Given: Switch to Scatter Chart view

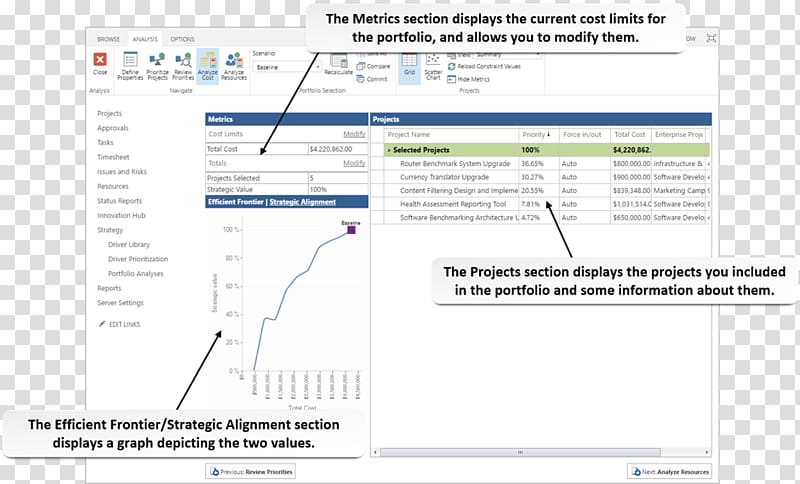Looking at the screenshot, I should 433,66.
